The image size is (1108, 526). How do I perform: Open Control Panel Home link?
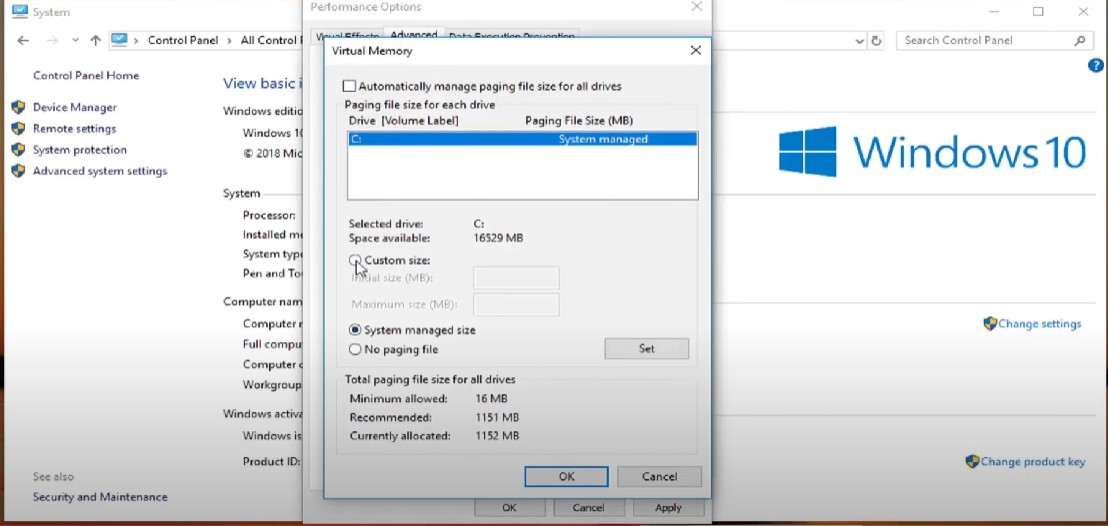coord(86,76)
